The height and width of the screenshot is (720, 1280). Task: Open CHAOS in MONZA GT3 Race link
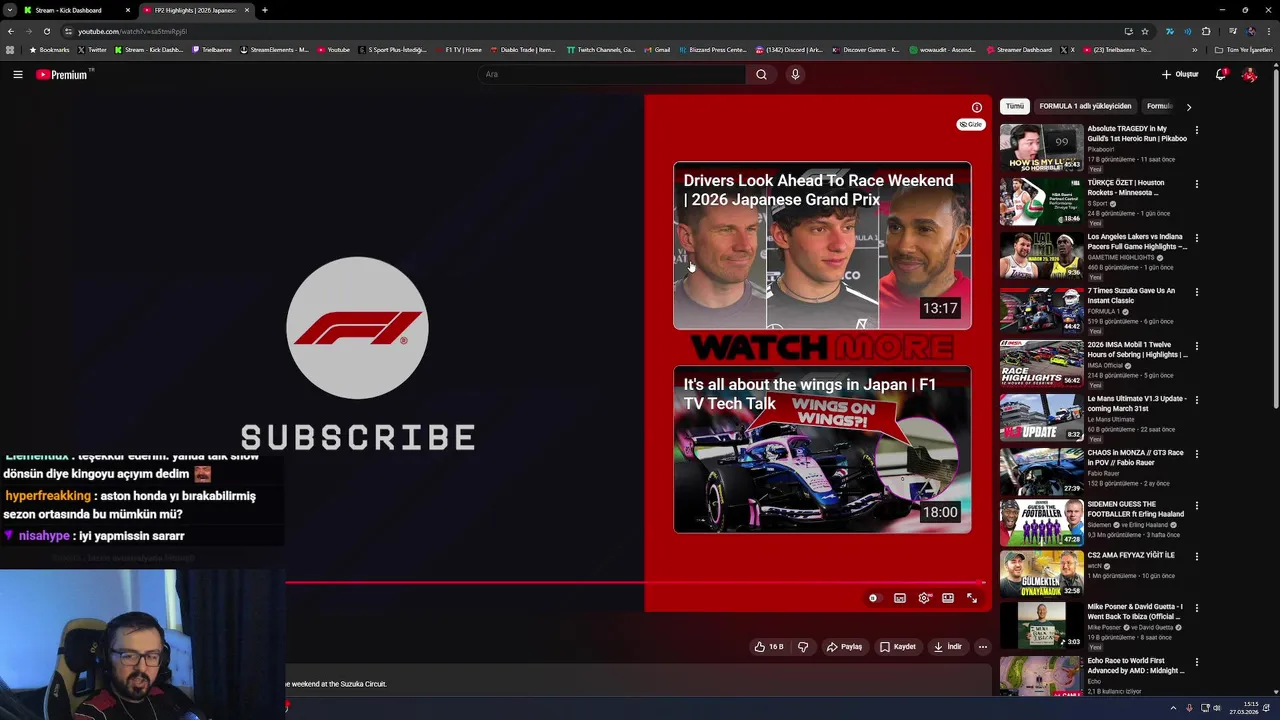click(x=1135, y=458)
